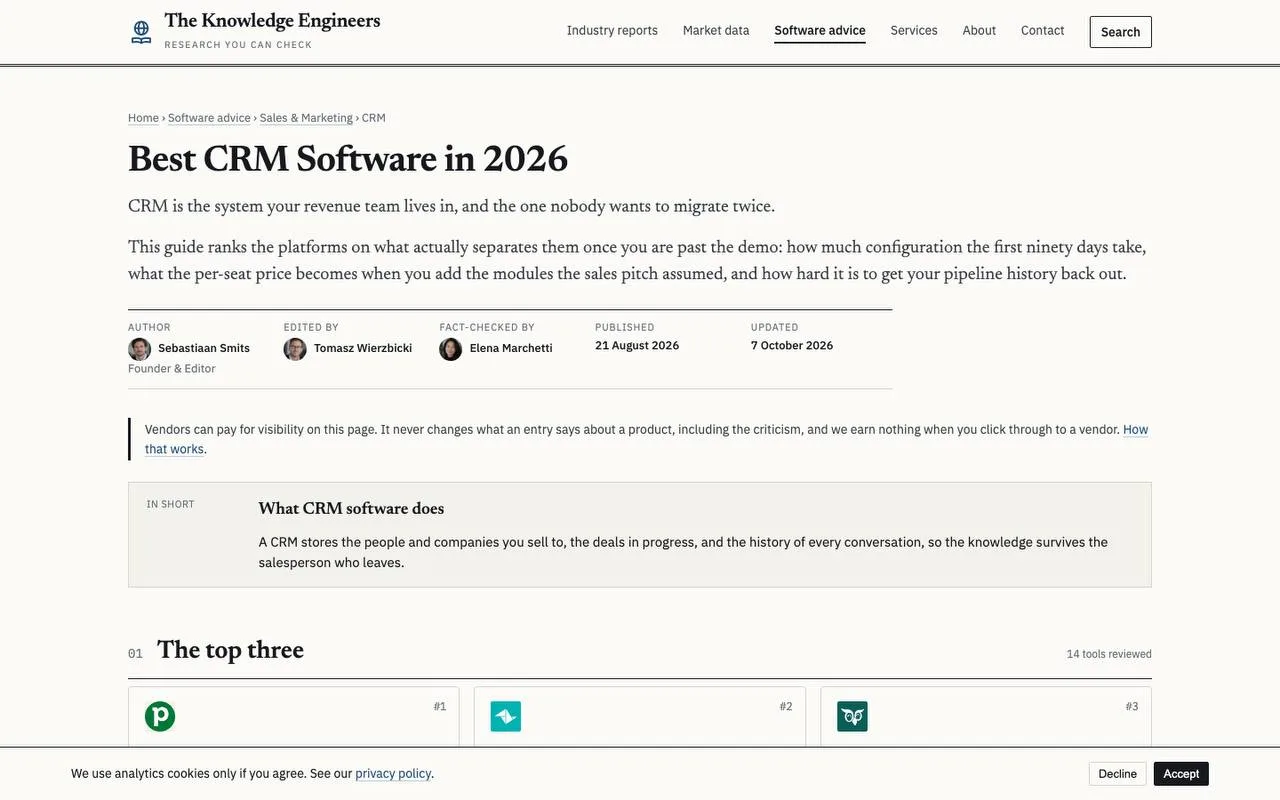The width and height of the screenshot is (1280, 800).
Task: Click fact-checker name Elena Marchetti
Action: click(511, 348)
